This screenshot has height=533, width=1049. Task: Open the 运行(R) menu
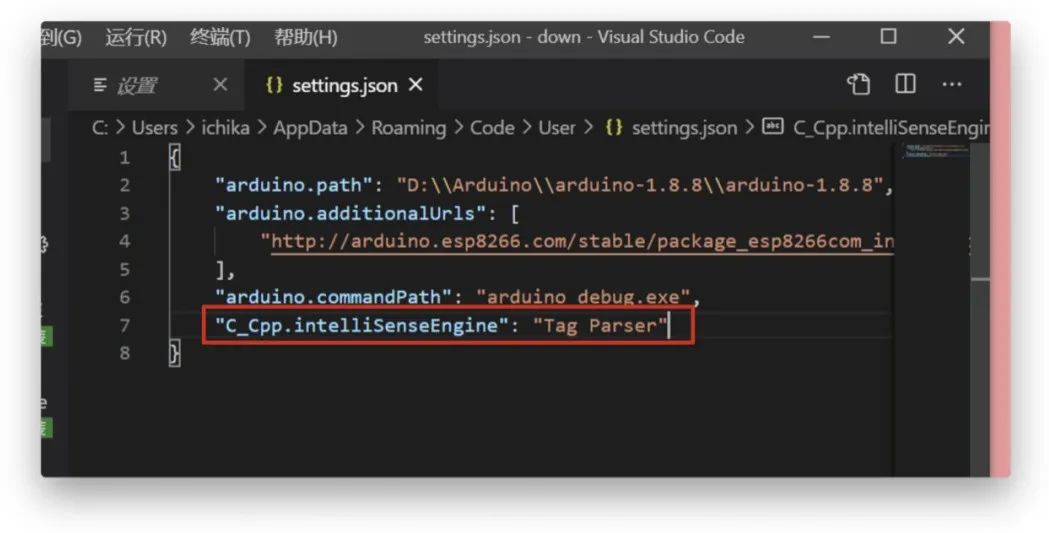(136, 37)
